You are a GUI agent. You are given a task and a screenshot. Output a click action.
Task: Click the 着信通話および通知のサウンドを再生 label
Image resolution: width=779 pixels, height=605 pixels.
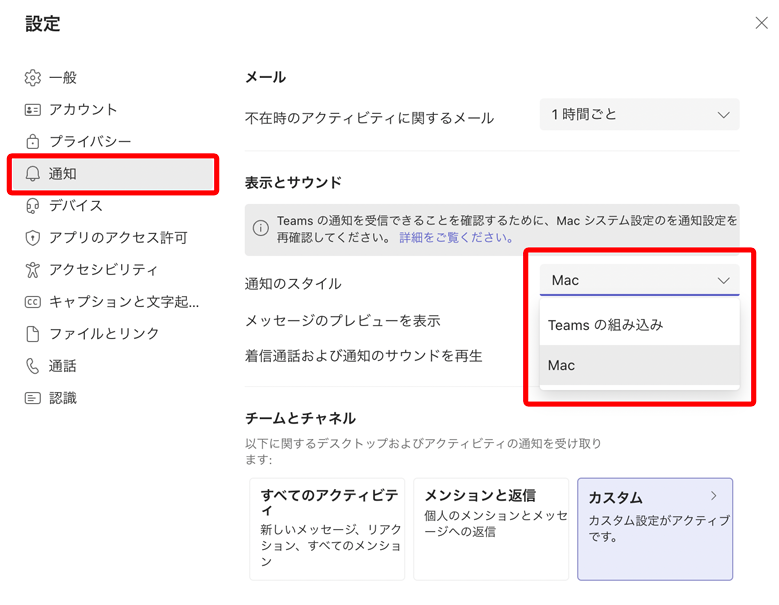pyautogui.click(x=364, y=356)
